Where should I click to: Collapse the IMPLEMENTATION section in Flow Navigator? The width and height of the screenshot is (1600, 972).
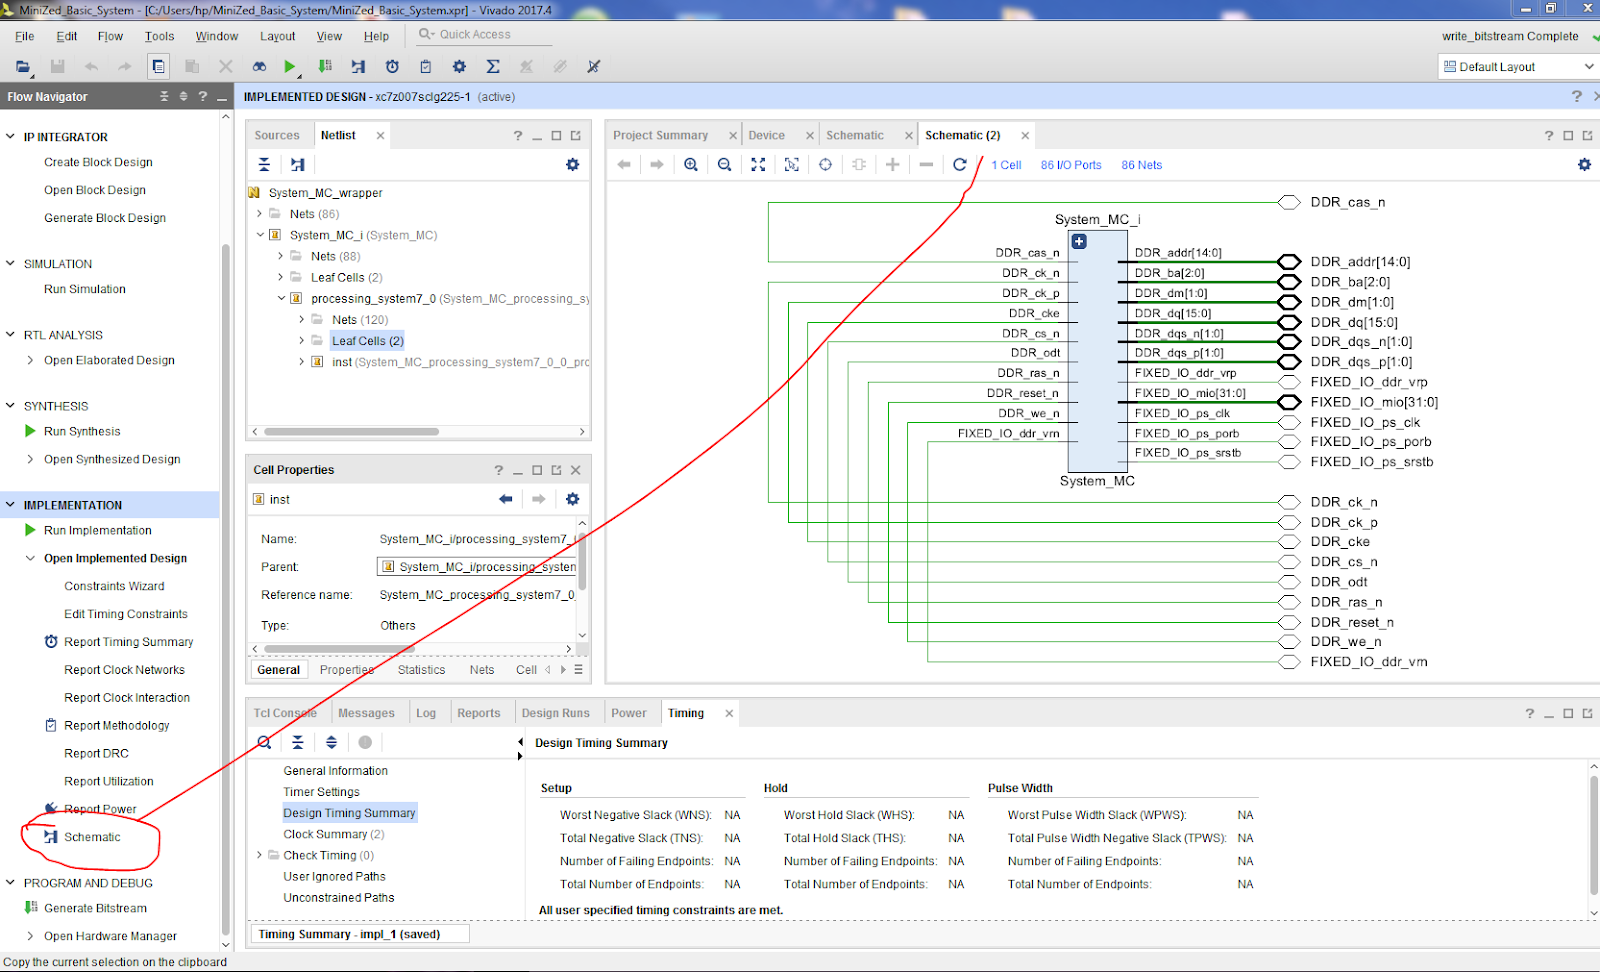tap(11, 505)
